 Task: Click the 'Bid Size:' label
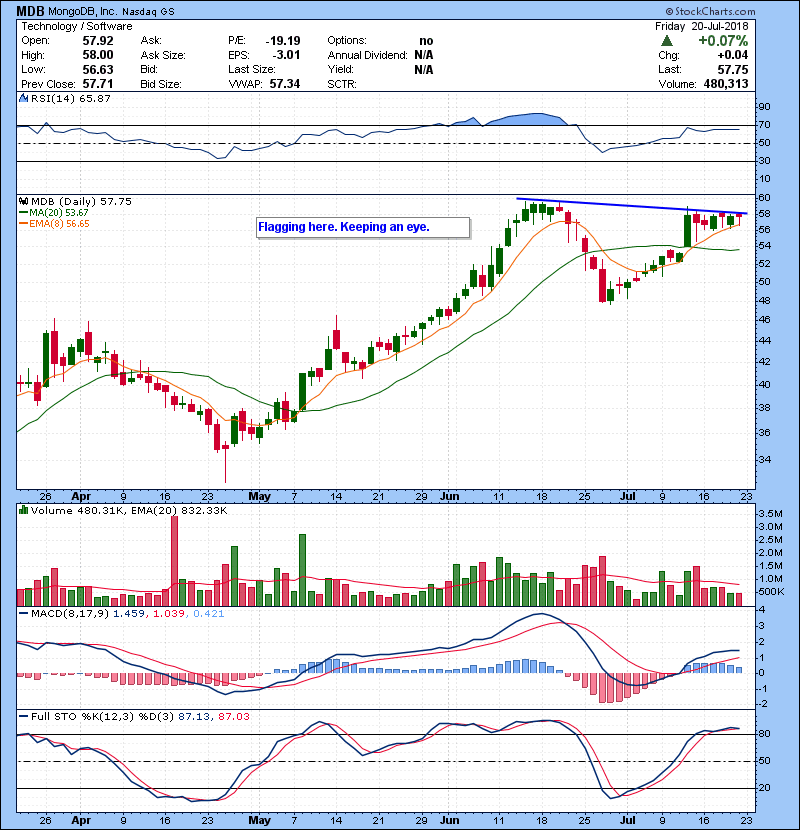click(161, 84)
